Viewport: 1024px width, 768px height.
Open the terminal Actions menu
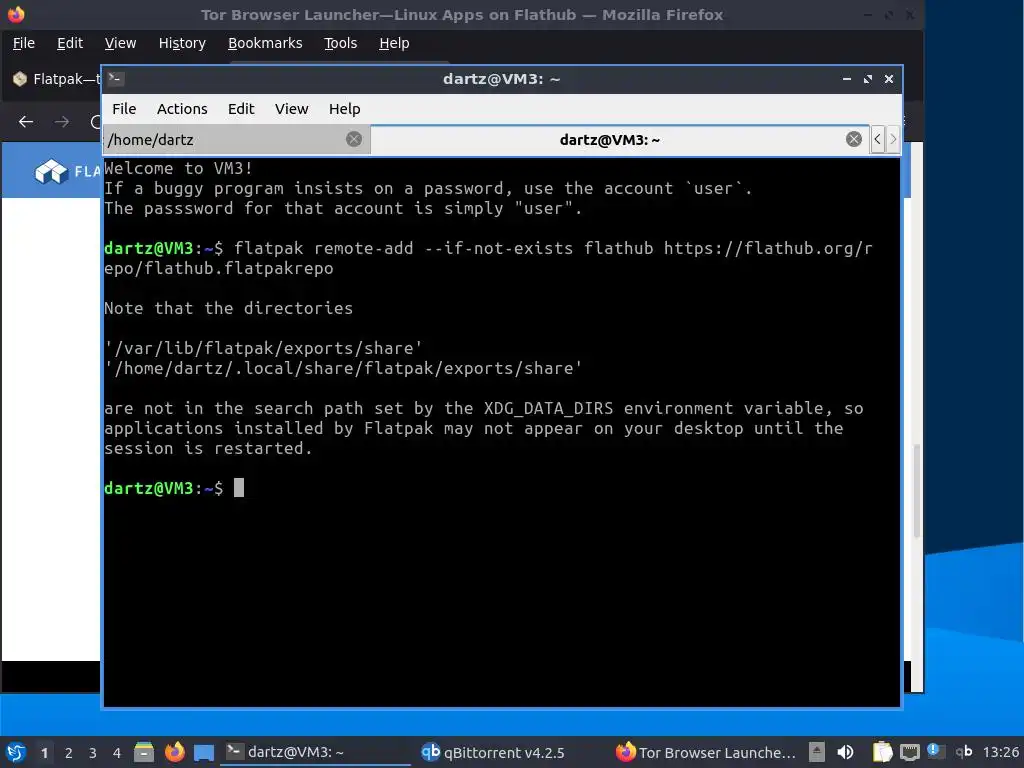(x=182, y=109)
